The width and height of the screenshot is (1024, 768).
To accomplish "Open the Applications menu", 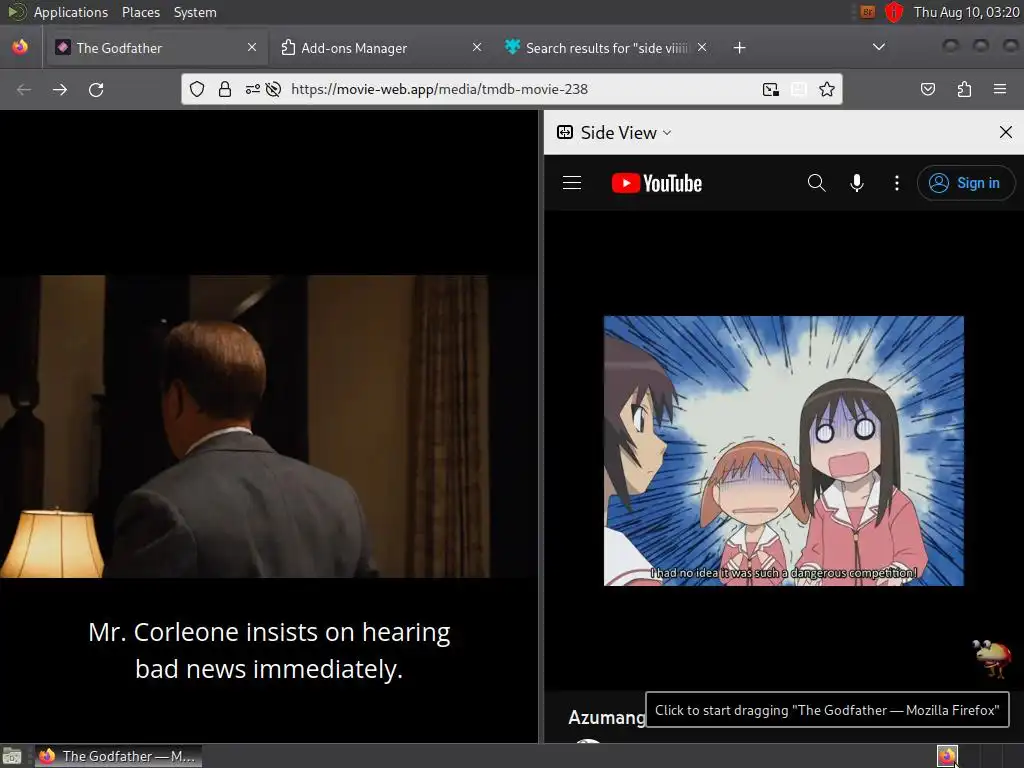I will click(x=71, y=12).
